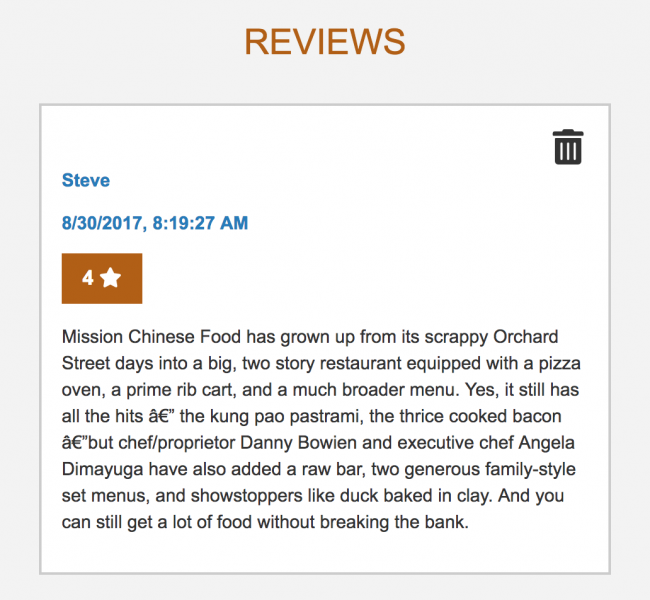Click the phrase prime rib cart
The height and width of the screenshot is (600, 650).
coord(181,390)
